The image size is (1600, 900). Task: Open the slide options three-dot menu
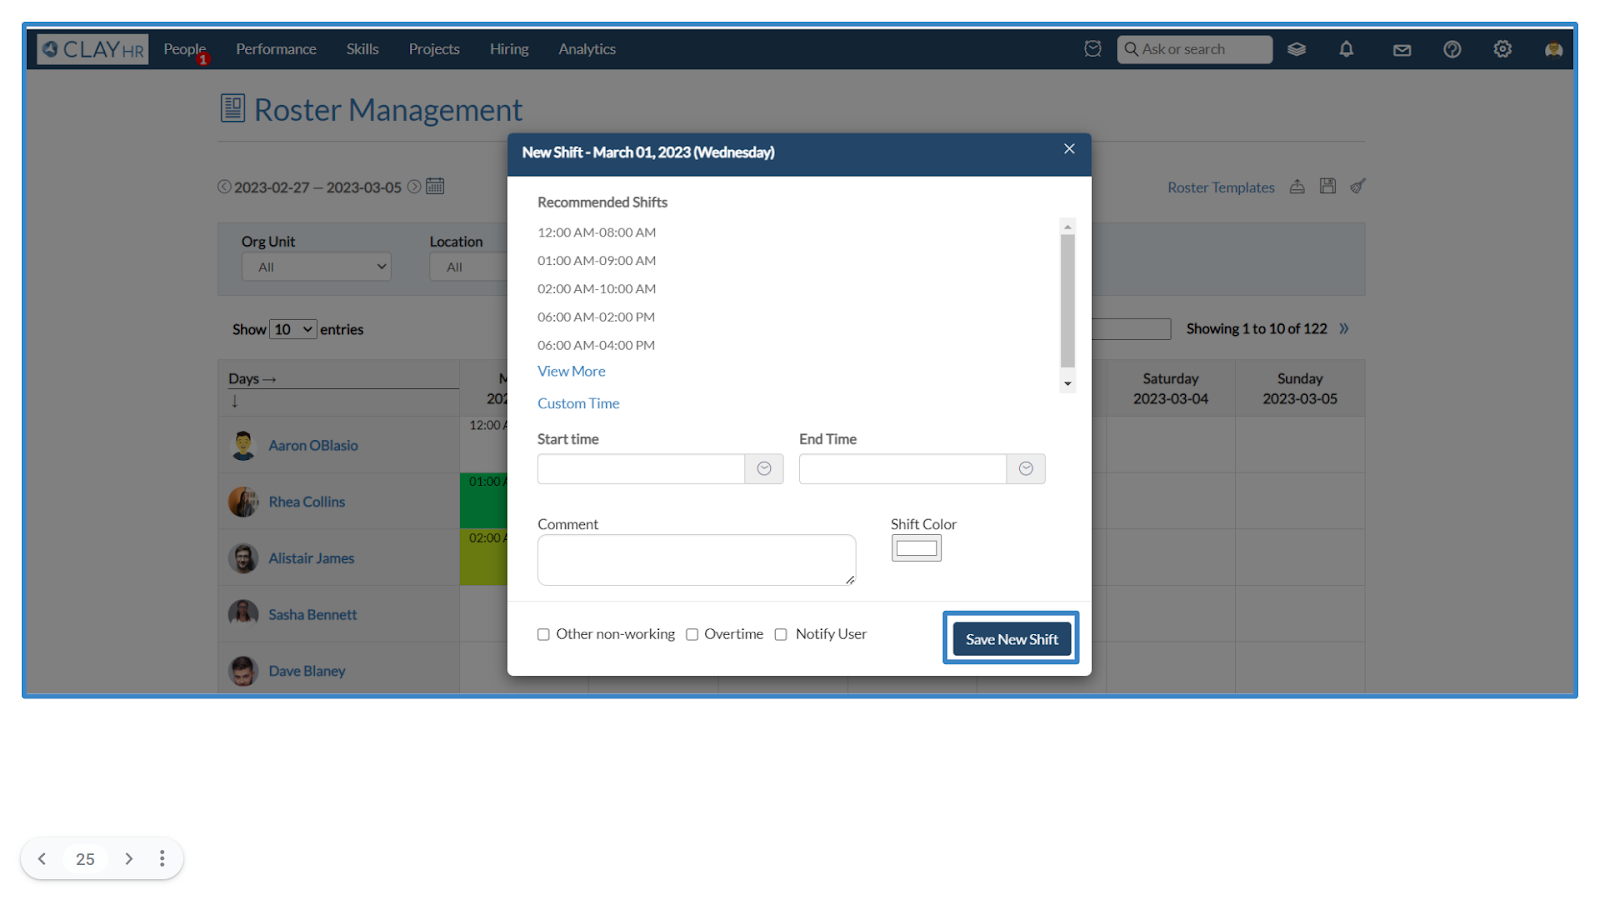162,858
